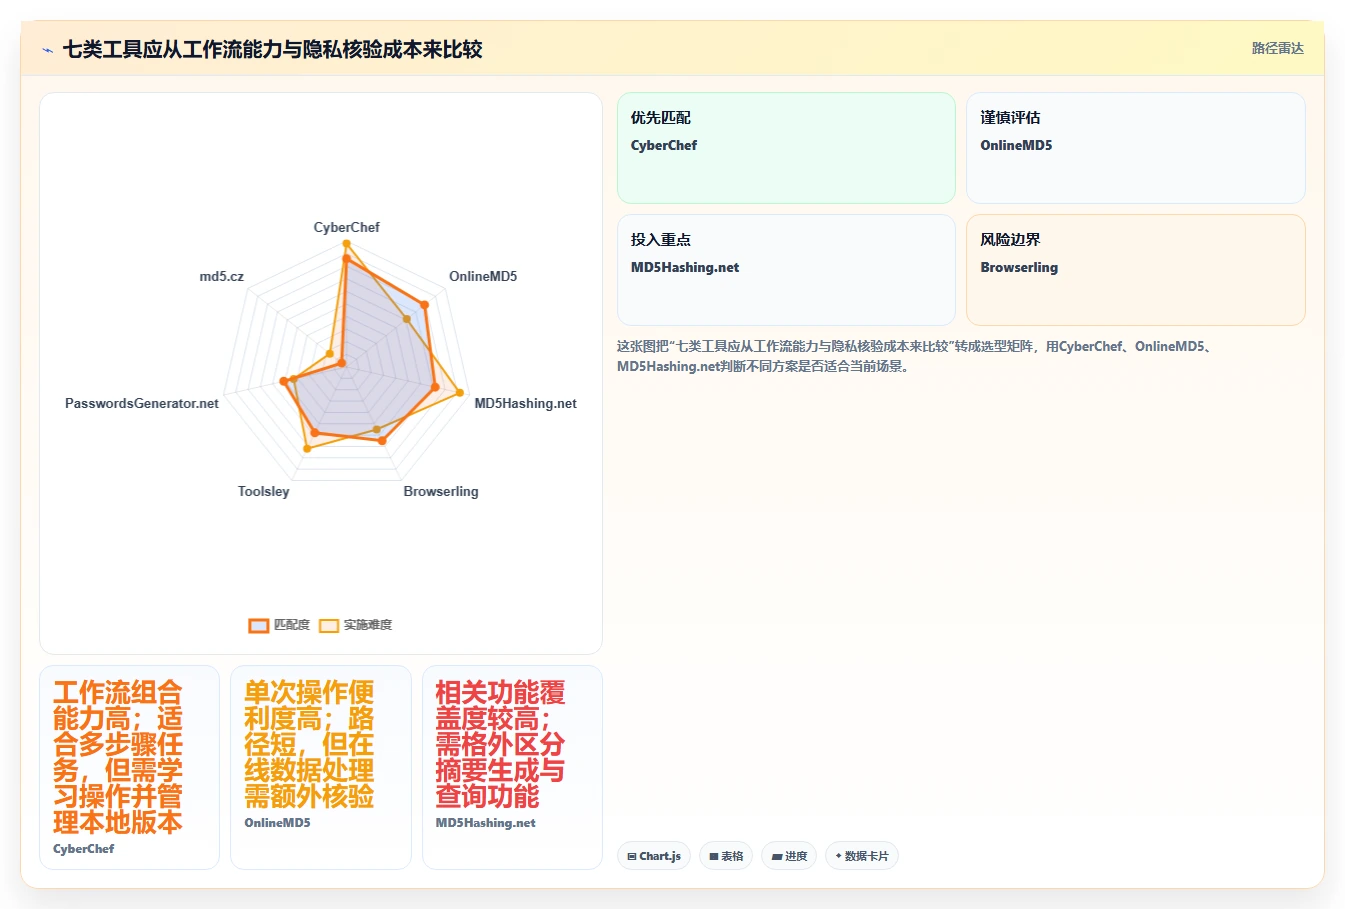Select the 工作流组合能力高 CyberChef summary card
Screen dimensions: 1345x909
click(x=129, y=767)
